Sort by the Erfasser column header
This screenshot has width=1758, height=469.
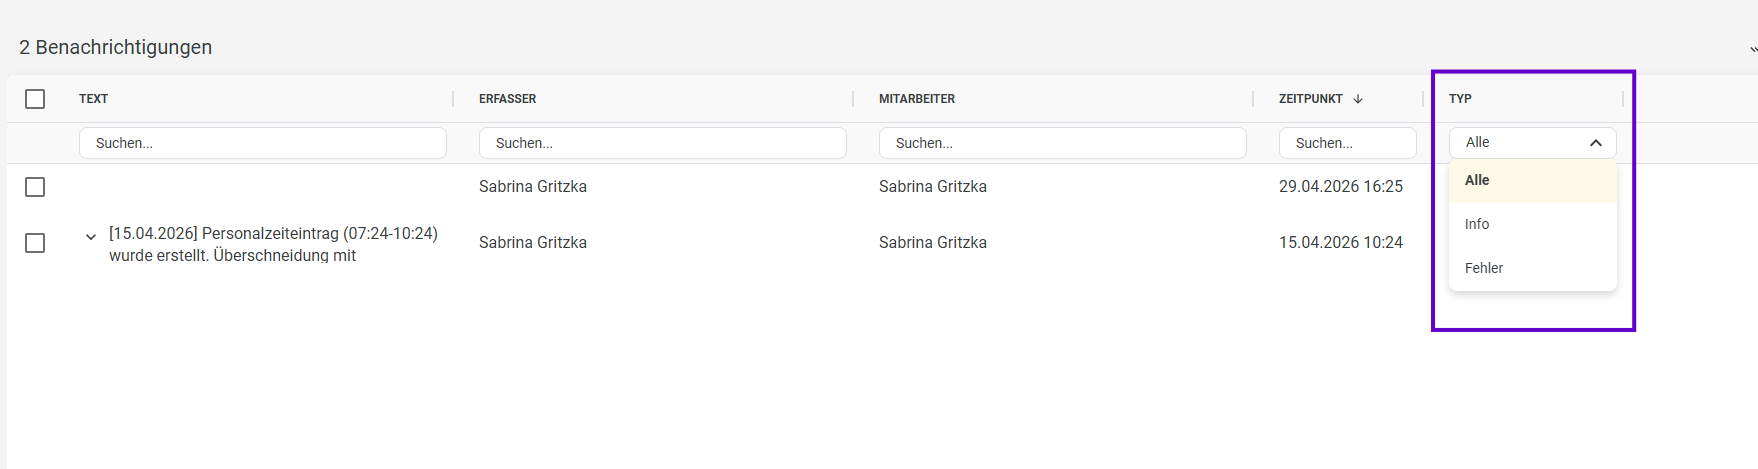pos(507,99)
